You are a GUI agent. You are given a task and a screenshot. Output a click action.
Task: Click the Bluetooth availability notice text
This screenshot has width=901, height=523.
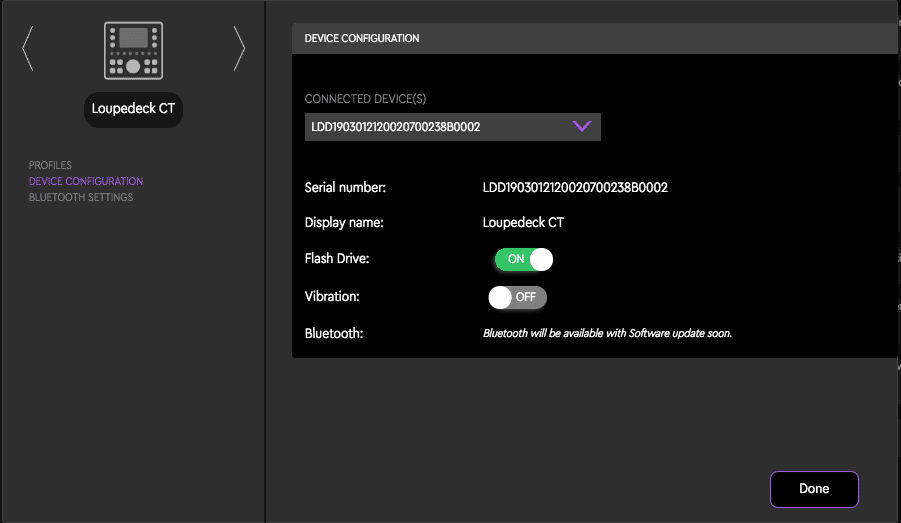(x=607, y=333)
